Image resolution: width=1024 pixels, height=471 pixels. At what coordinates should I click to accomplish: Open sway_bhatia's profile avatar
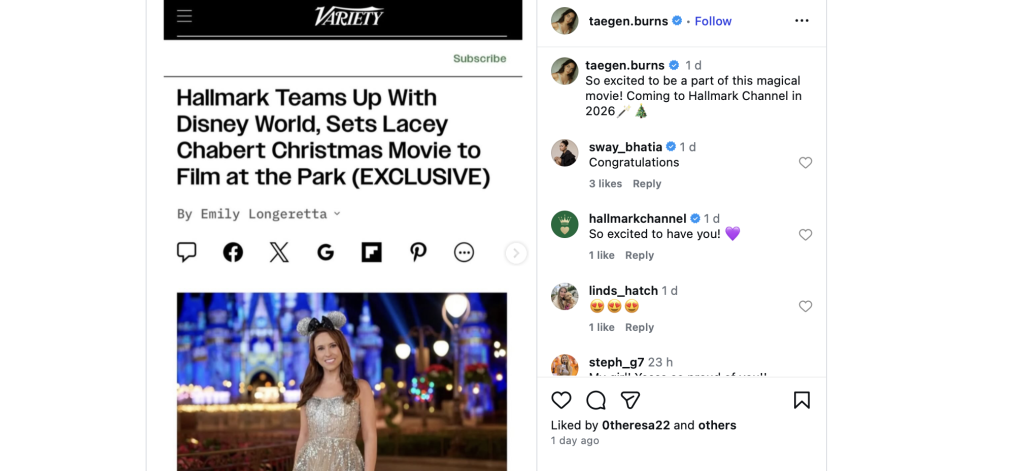point(565,153)
